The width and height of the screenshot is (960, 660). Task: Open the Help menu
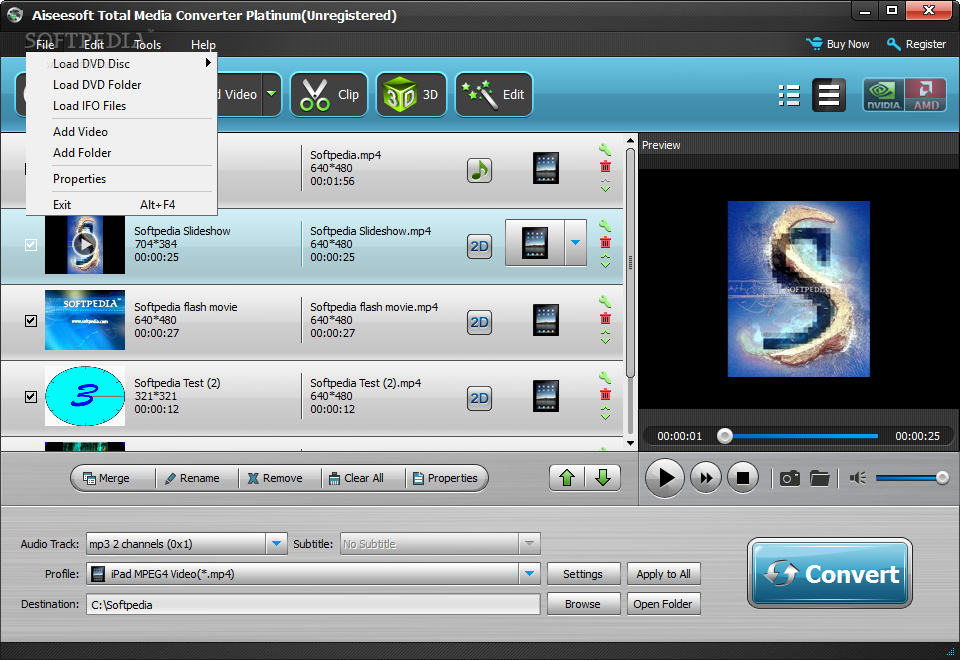pyautogui.click(x=203, y=45)
